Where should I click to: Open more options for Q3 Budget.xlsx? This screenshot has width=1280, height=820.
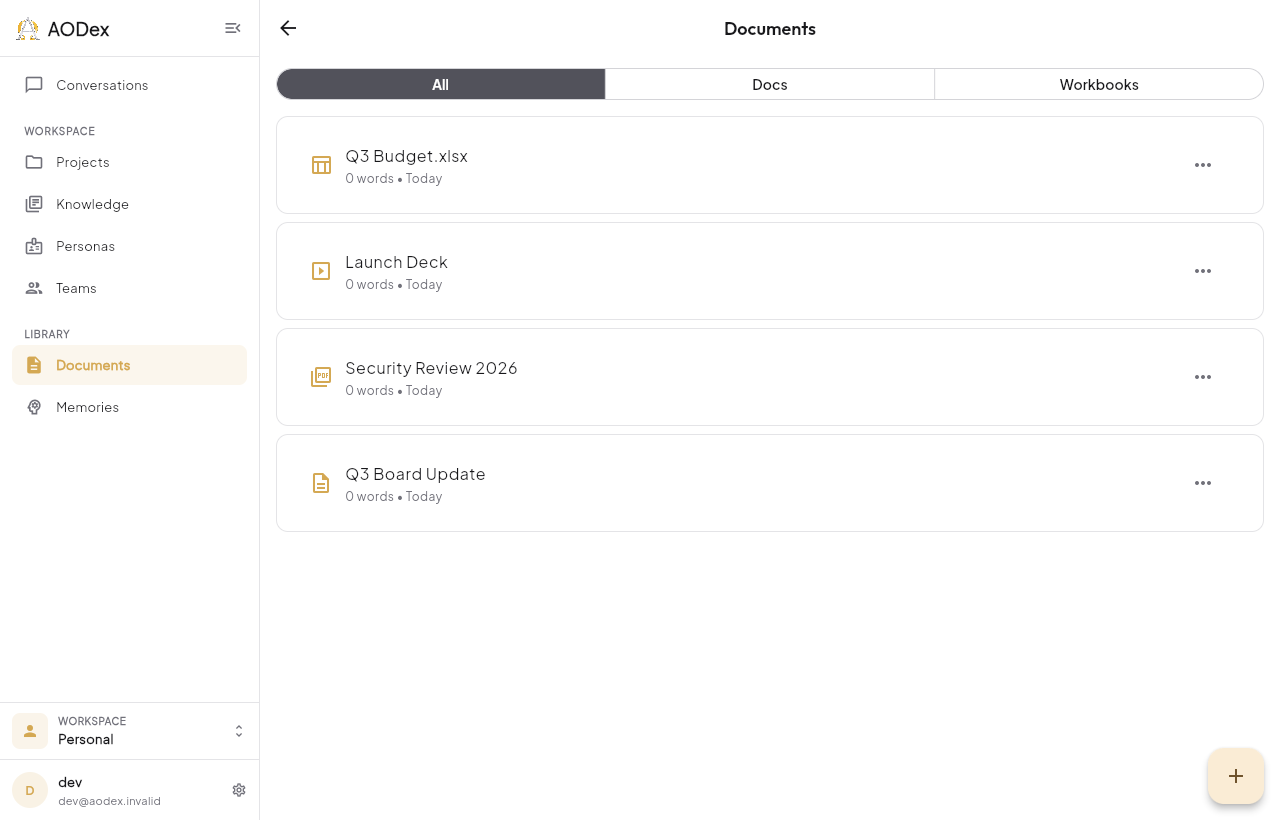click(1203, 165)
